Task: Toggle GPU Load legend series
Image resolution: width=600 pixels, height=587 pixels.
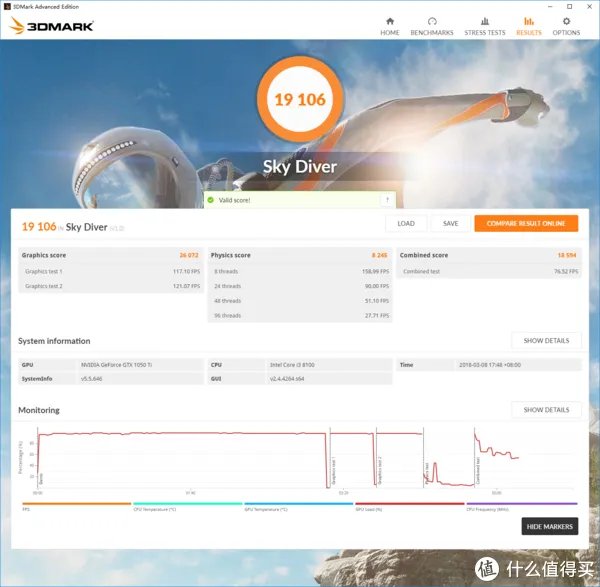Action: pos(409,505)
